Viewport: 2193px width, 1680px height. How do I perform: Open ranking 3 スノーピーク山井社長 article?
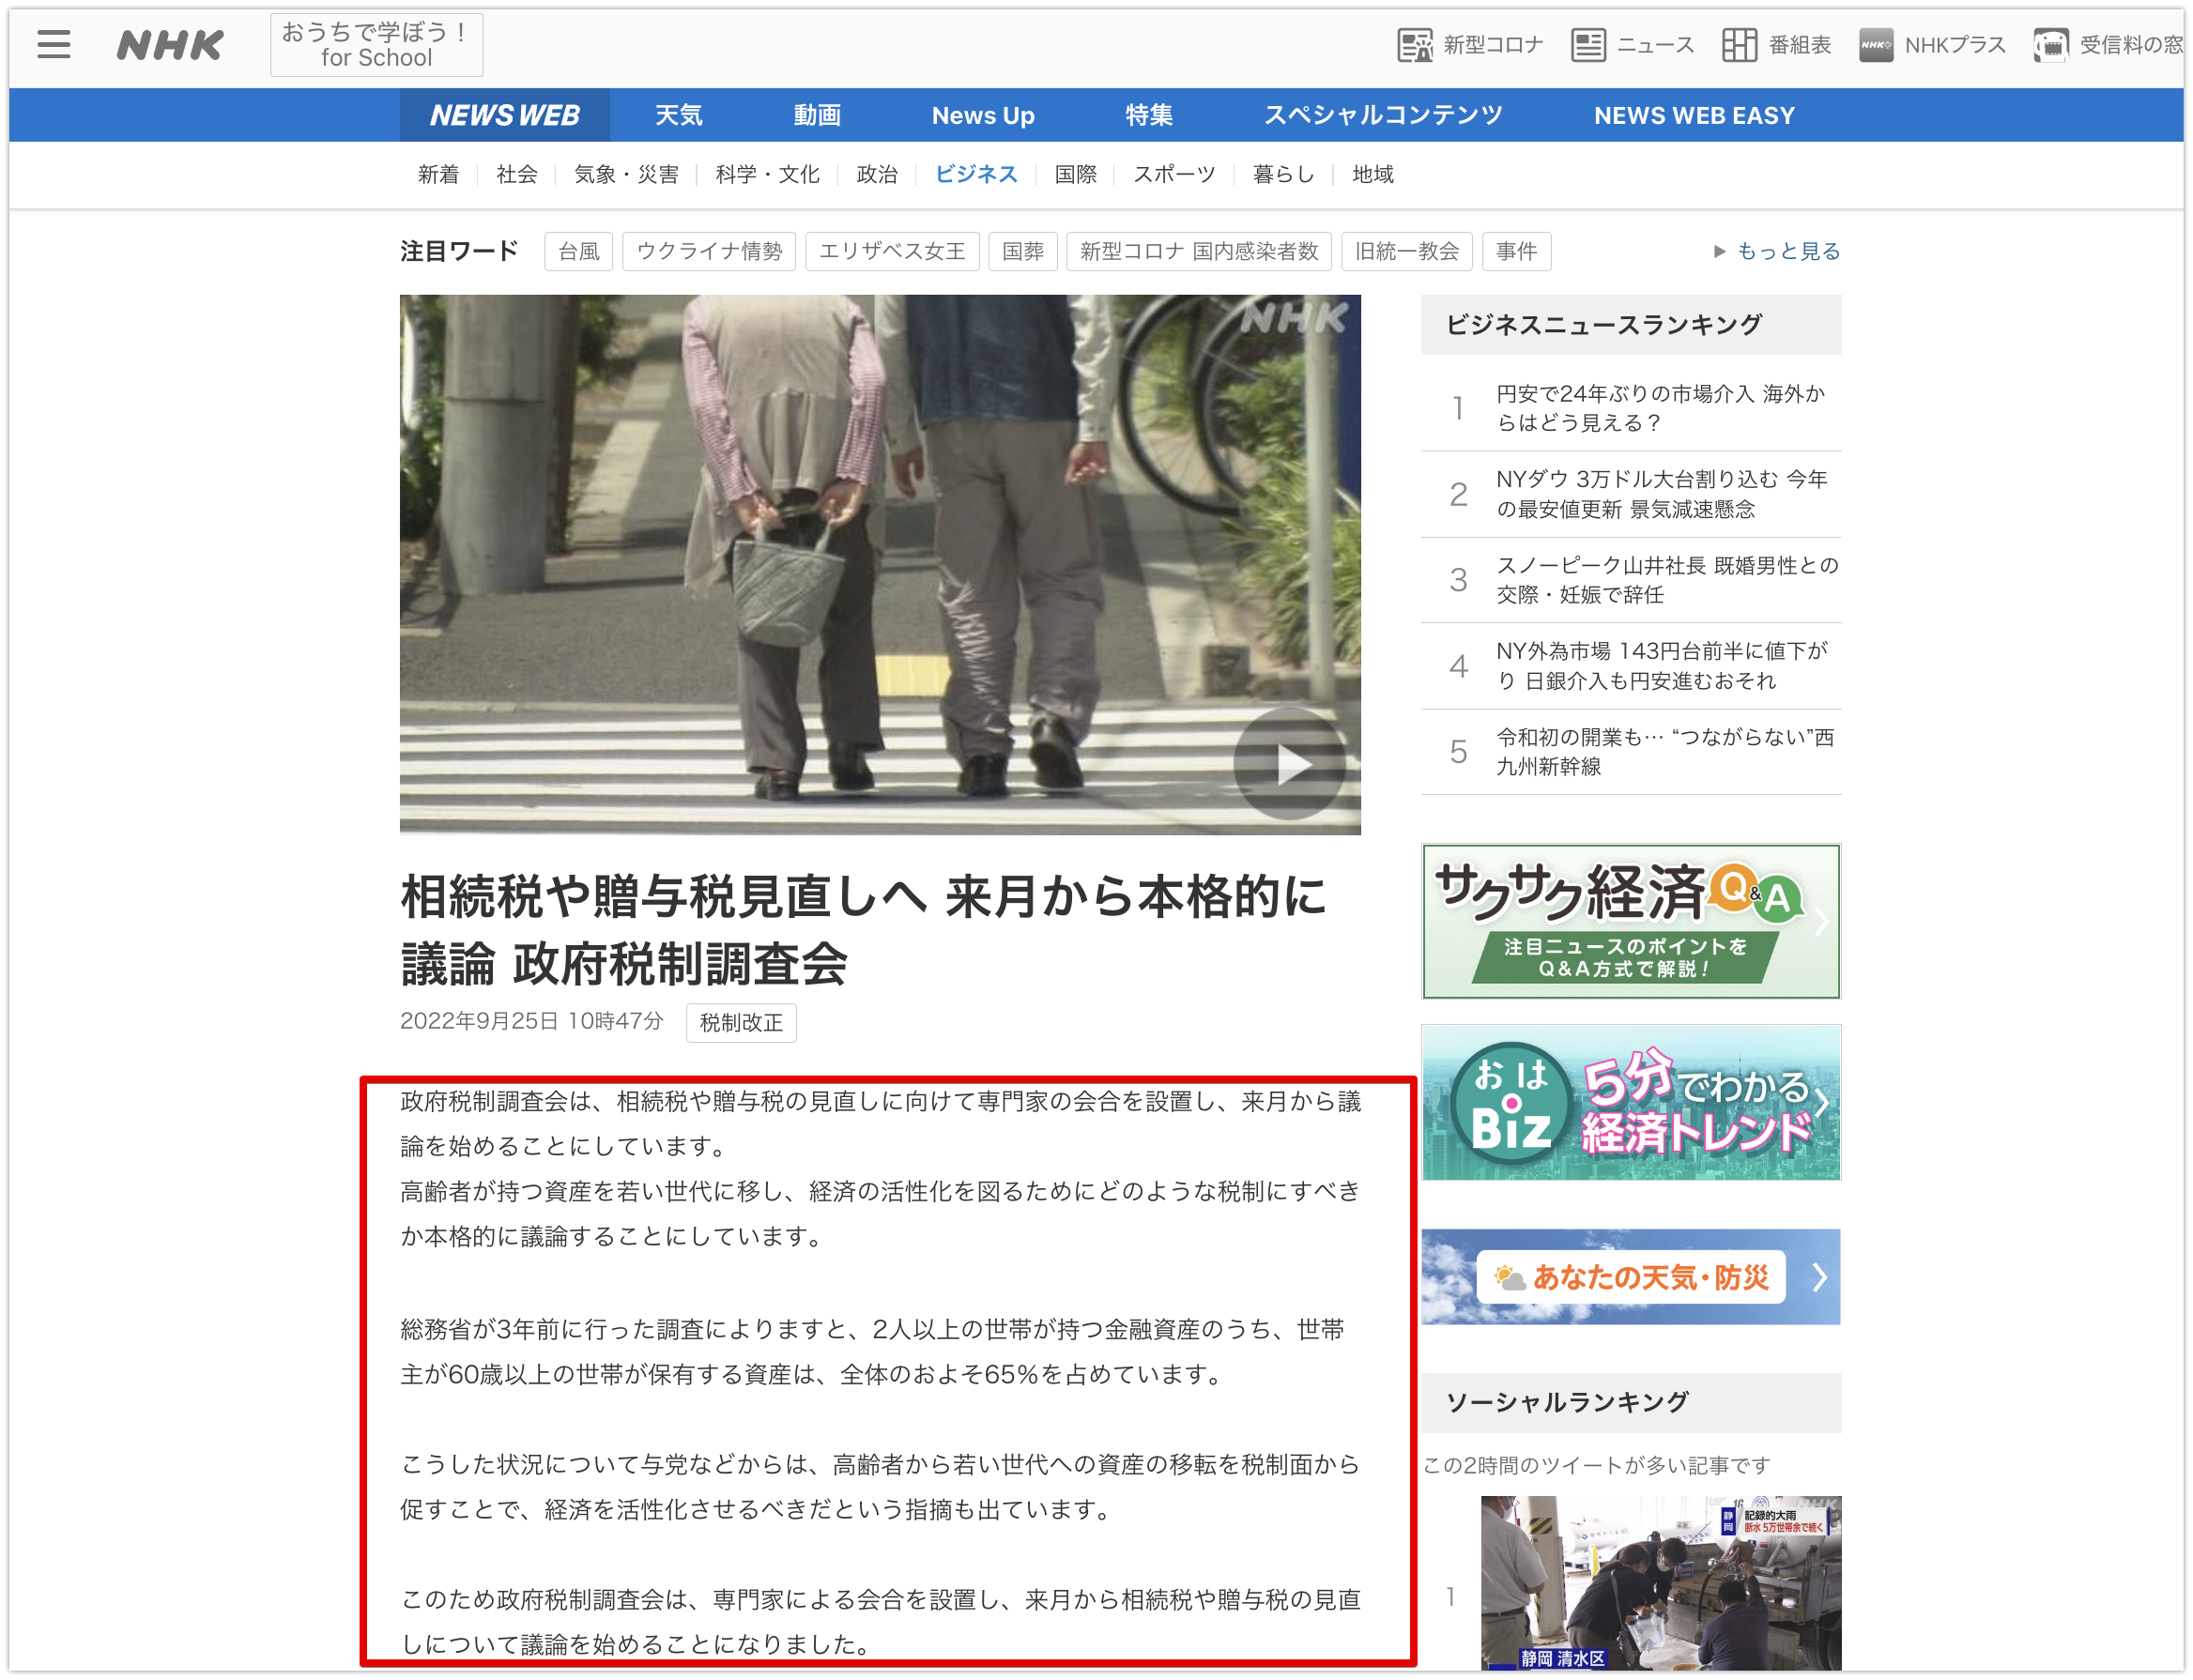(1631, 580)
